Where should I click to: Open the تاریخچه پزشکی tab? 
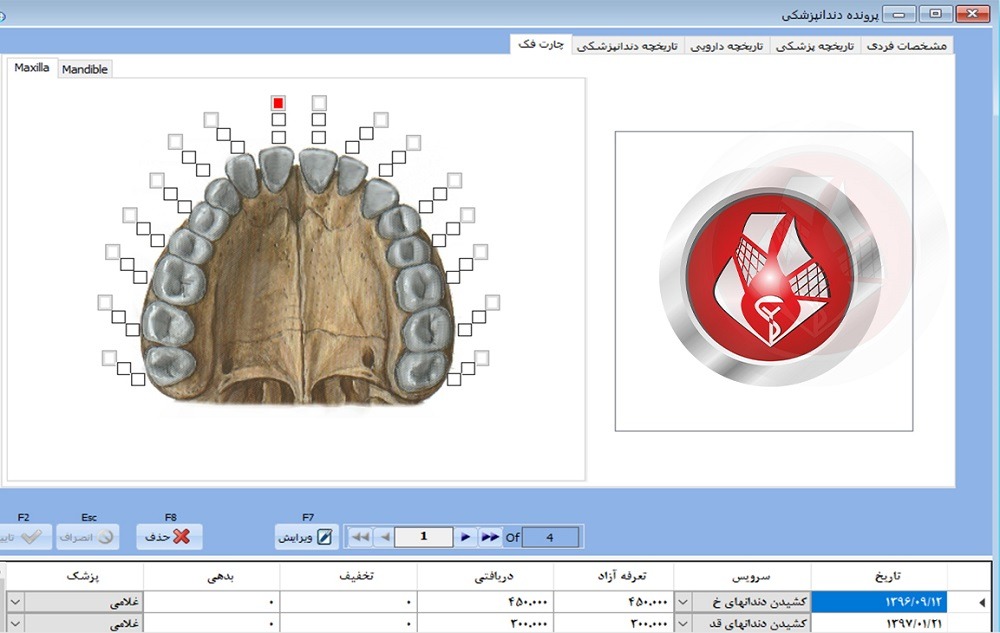point(815,46)
